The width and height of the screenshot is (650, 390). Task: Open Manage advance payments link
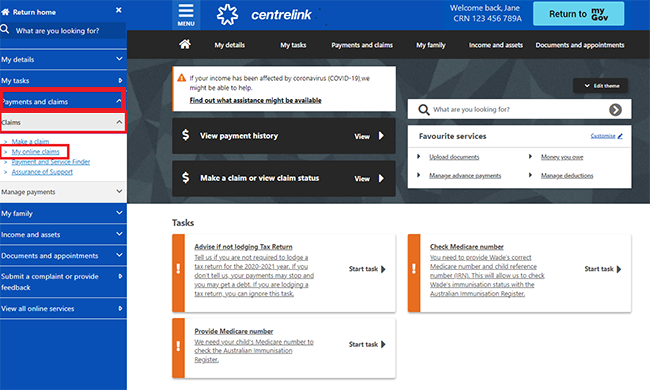(x=465, y=176)
